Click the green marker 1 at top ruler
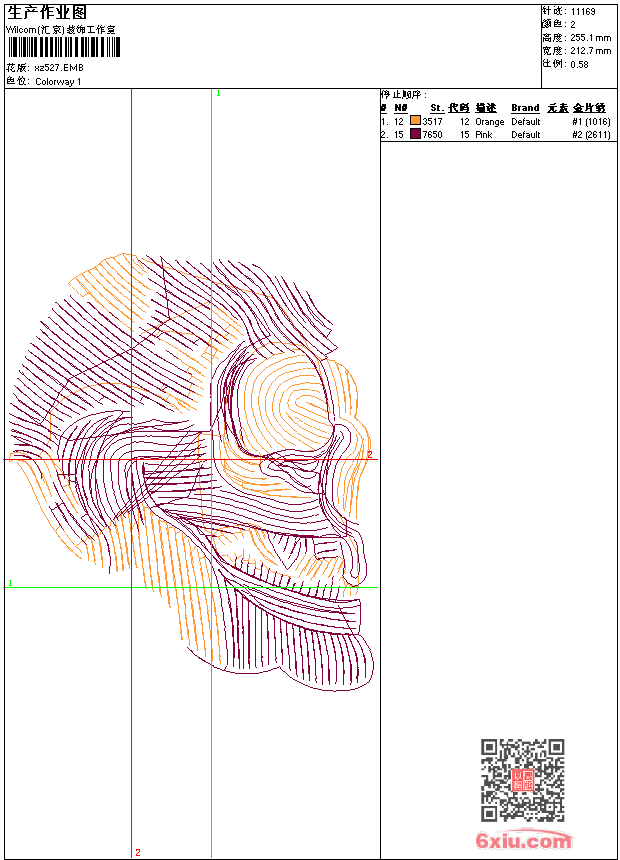Viewport: 620px width, 860px height. (x=218, y=93)
